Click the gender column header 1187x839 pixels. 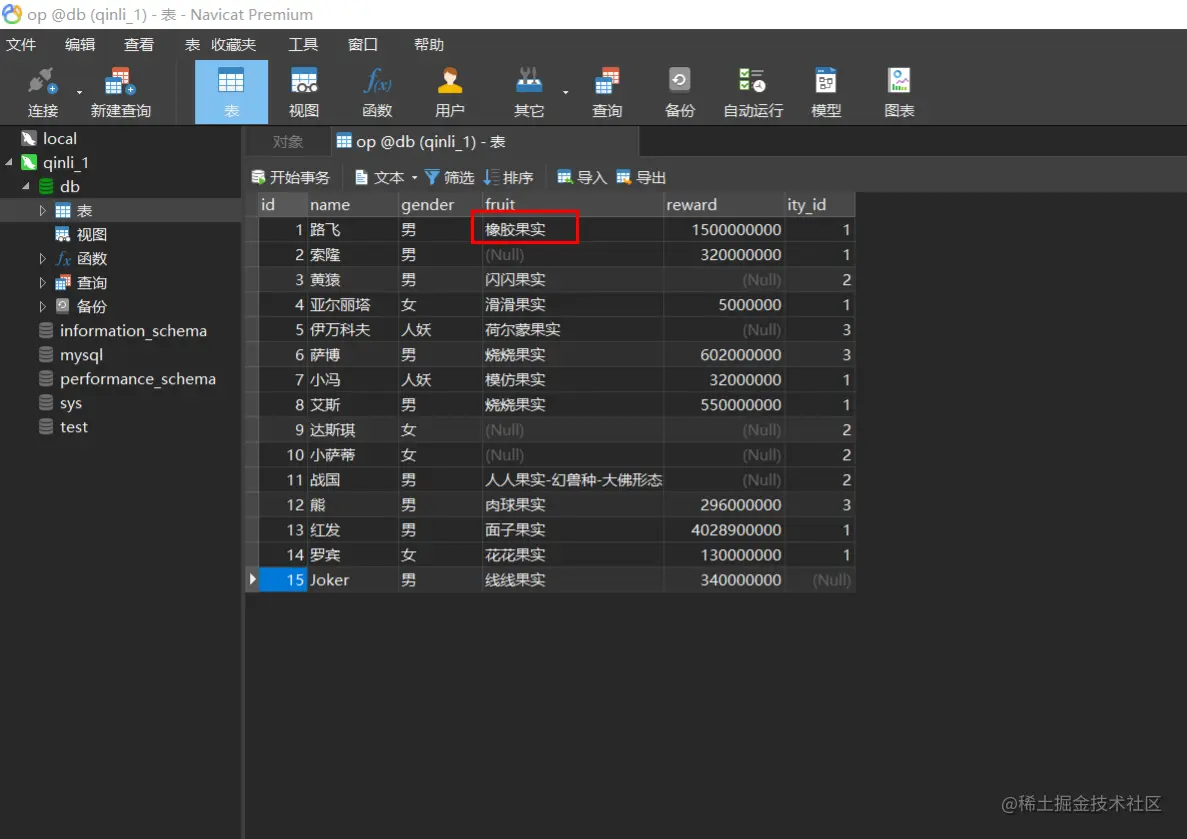click(440, 204)
